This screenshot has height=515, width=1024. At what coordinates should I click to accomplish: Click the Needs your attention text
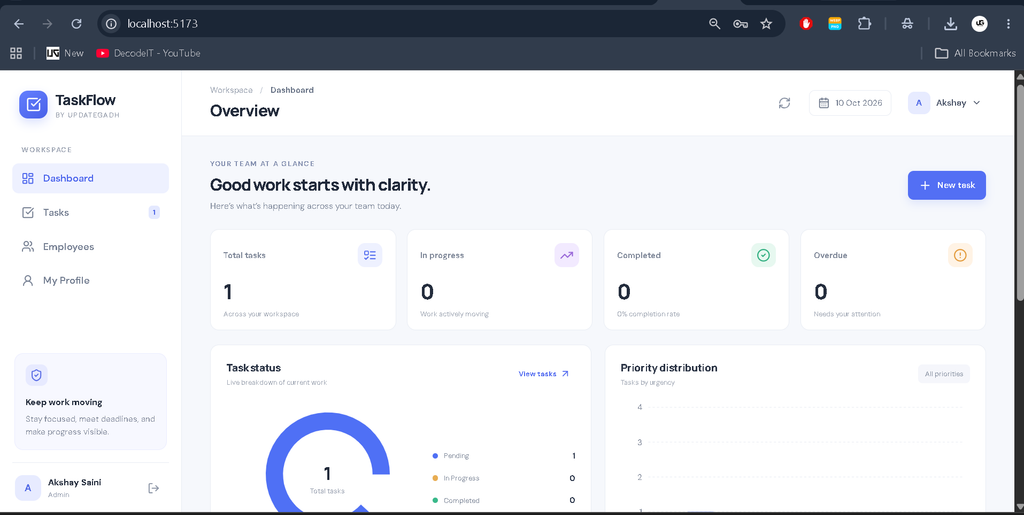pyautogui.click(x=846, y=314)
